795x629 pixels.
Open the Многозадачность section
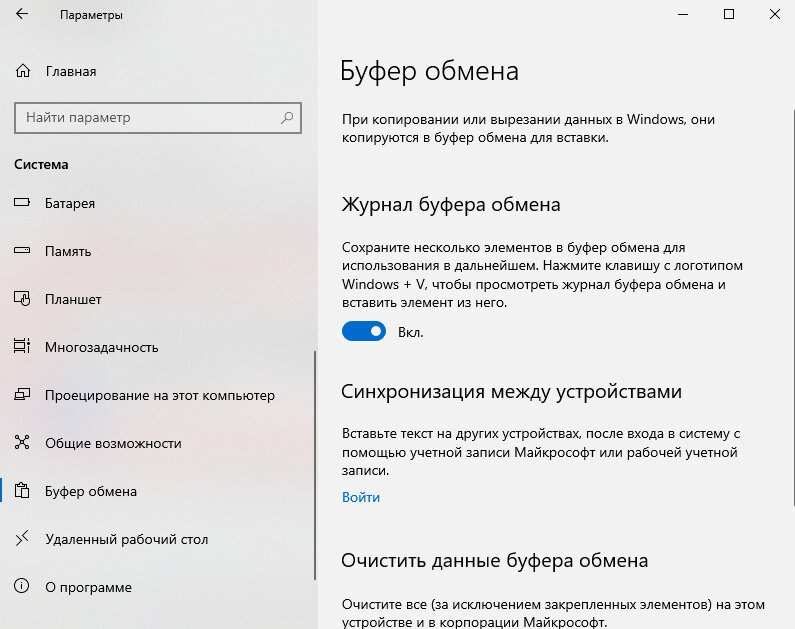[x=101, y=347]
